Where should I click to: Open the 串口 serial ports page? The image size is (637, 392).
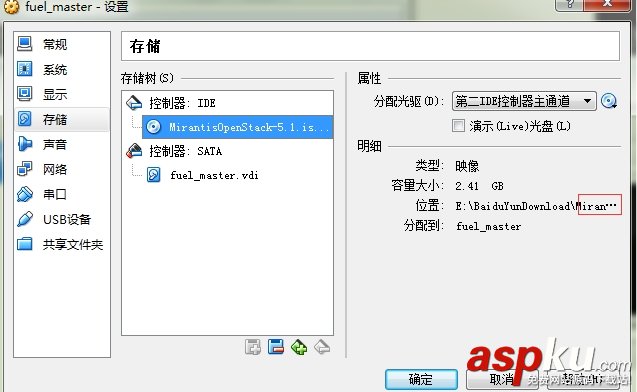point(62,194)
